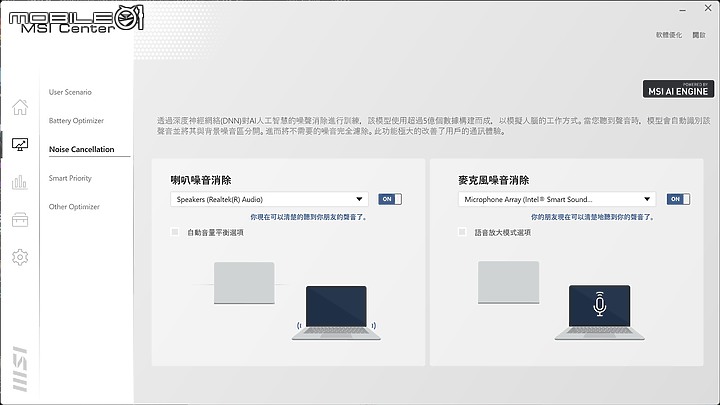Click the 麥克風噪音消除 heading
Image resolution: width=720 pixels, height=405 pixels.
493,180
